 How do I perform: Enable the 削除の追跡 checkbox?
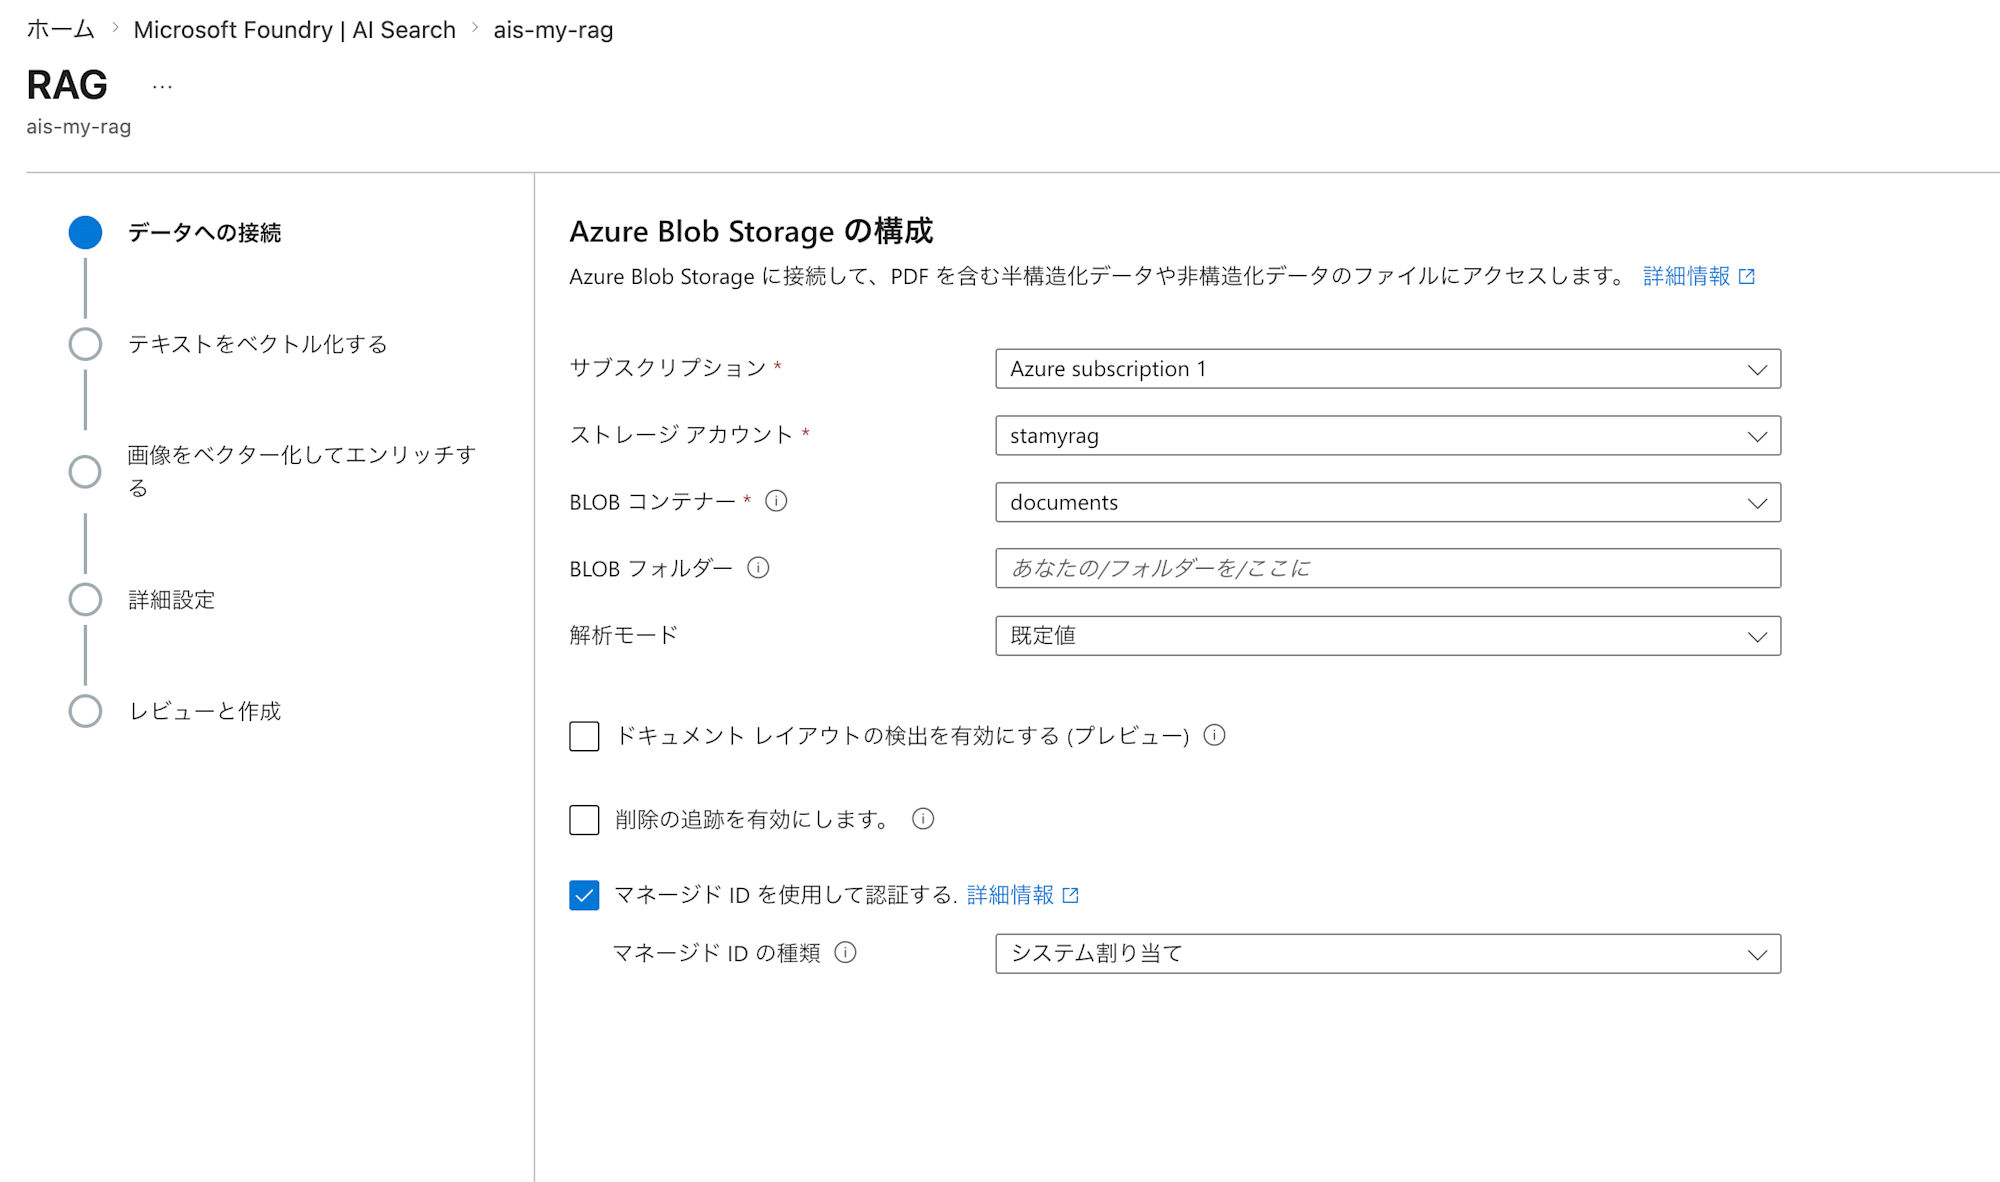coord(584,820)
